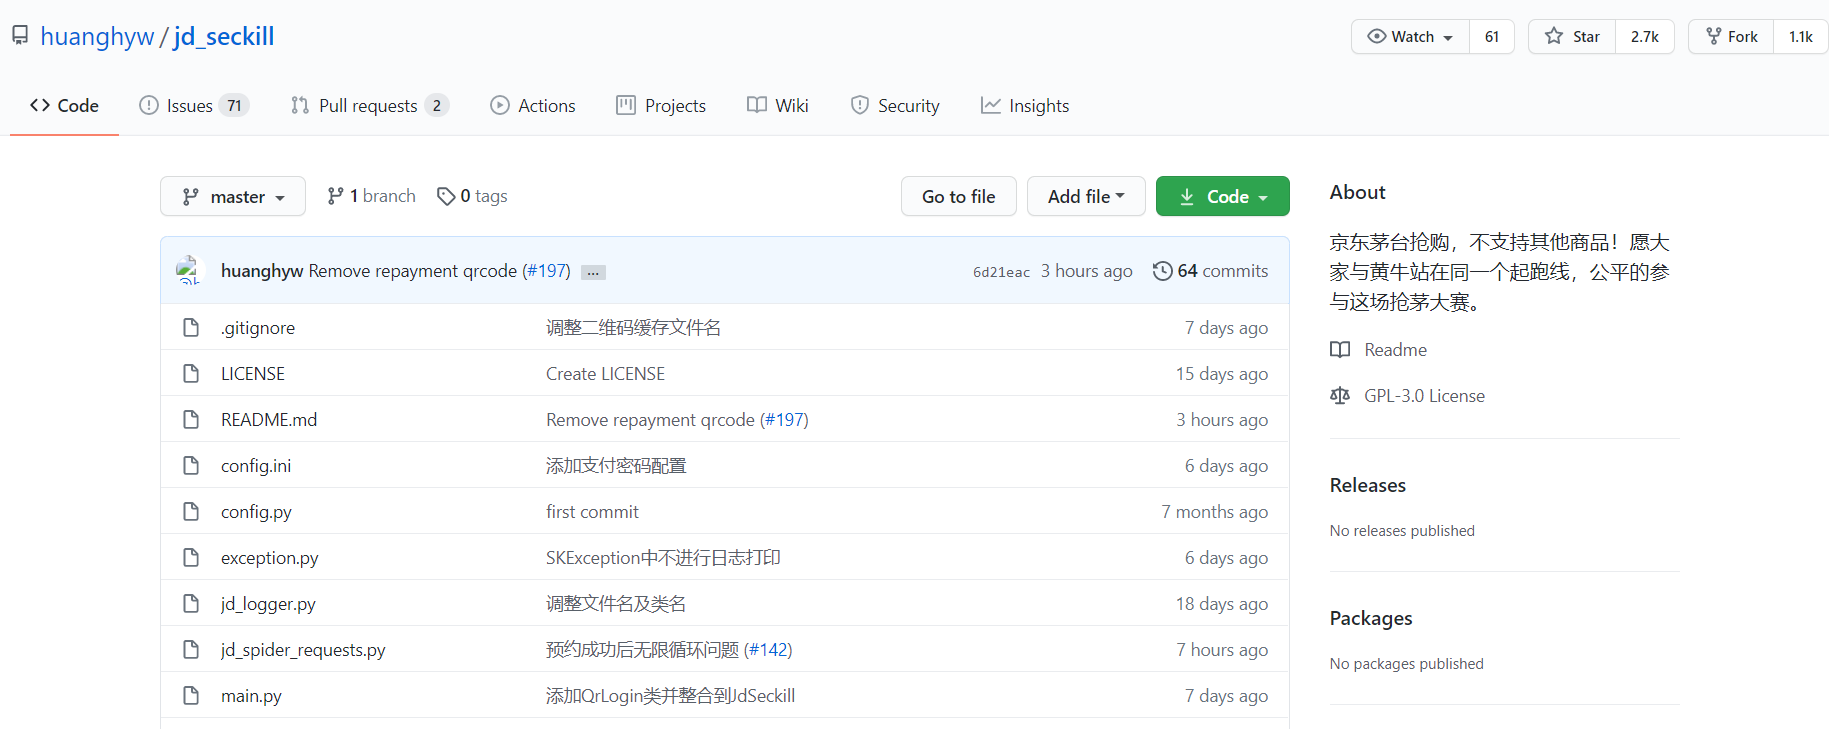This screenshot has width=1829, height=729.
Task: Open the #142 pull request link
Action: click(769, 650)
